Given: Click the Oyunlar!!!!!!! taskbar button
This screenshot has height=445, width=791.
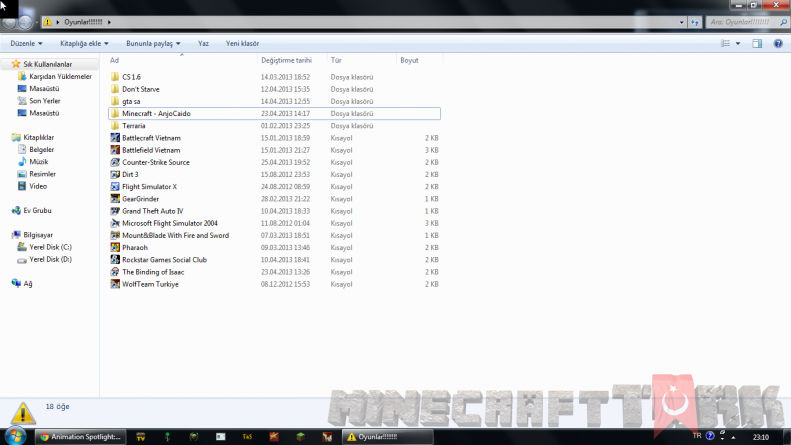Looking at the screenshot, I should tap(387, 436).
